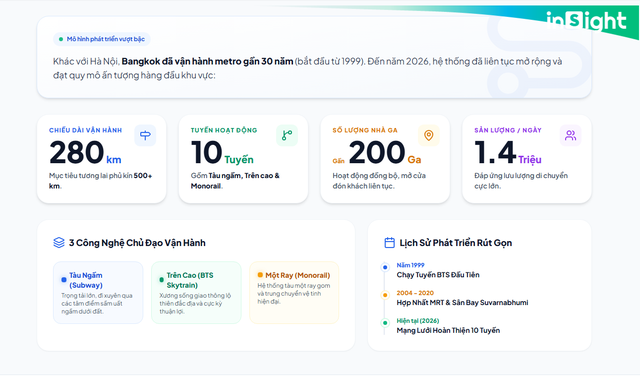Click Hợp Nhất MRT & Sân Bay Suvarnabhumi text
Viewport: 640px width, 376px height.
point(462,303)
